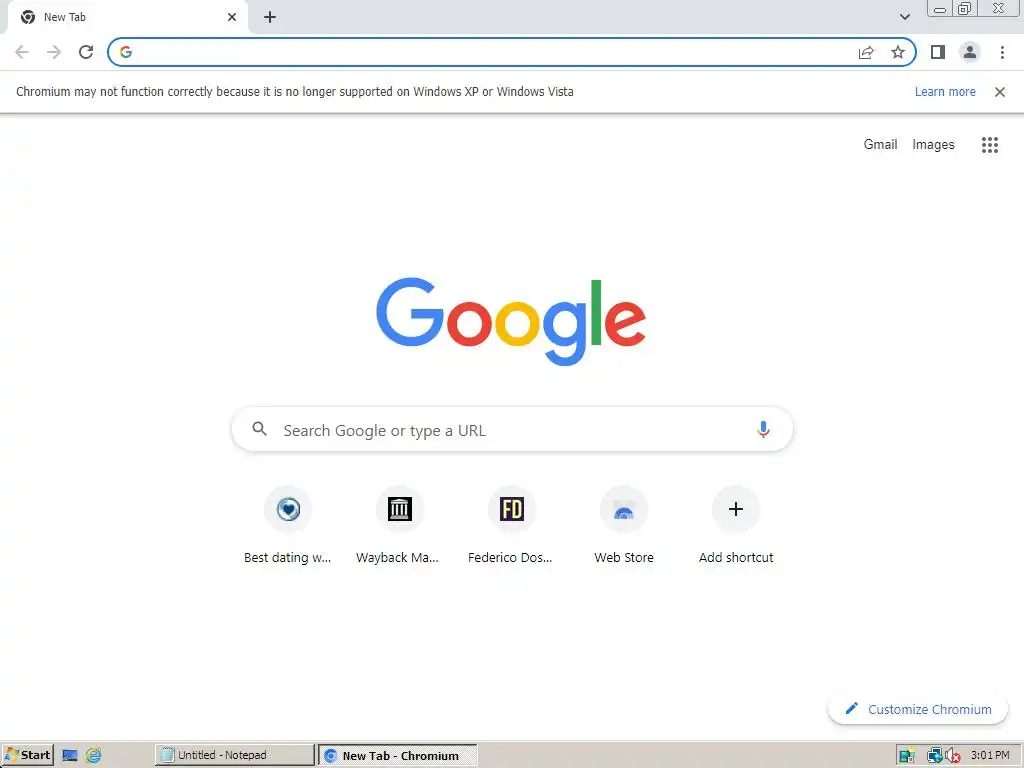
Task: Launch Internet Explorer from quick launch
Action: pos(94,756)
